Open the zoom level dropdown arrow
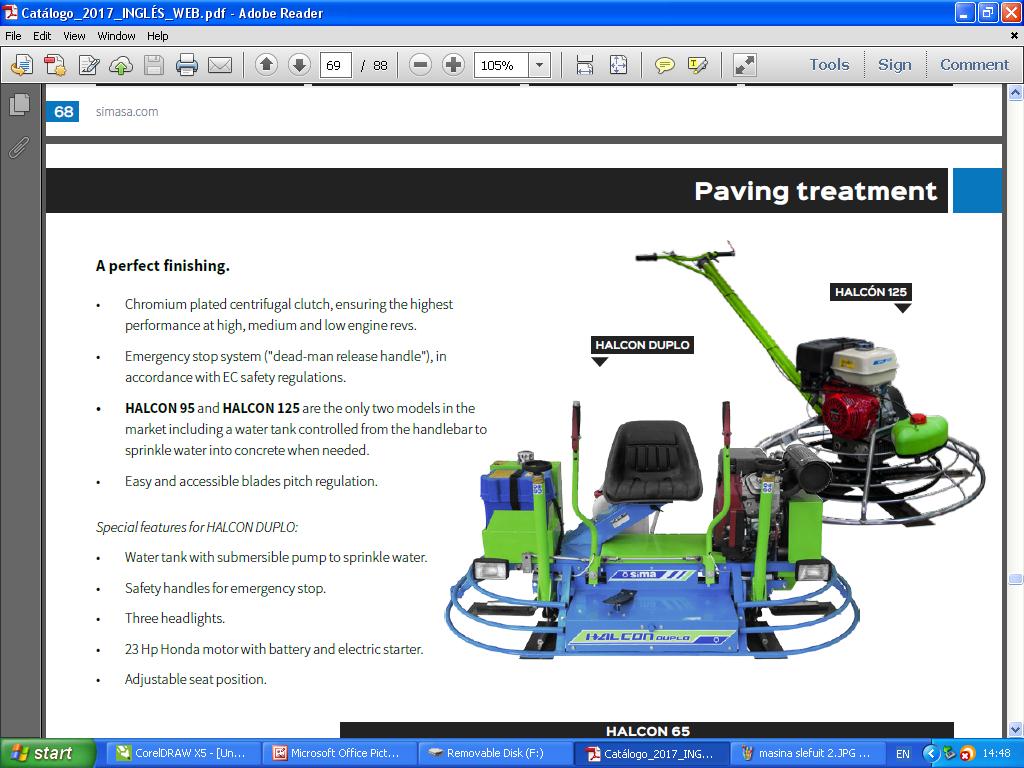Image resolution: width=1024 pixels, height=768 pixels. click(539, 65)
